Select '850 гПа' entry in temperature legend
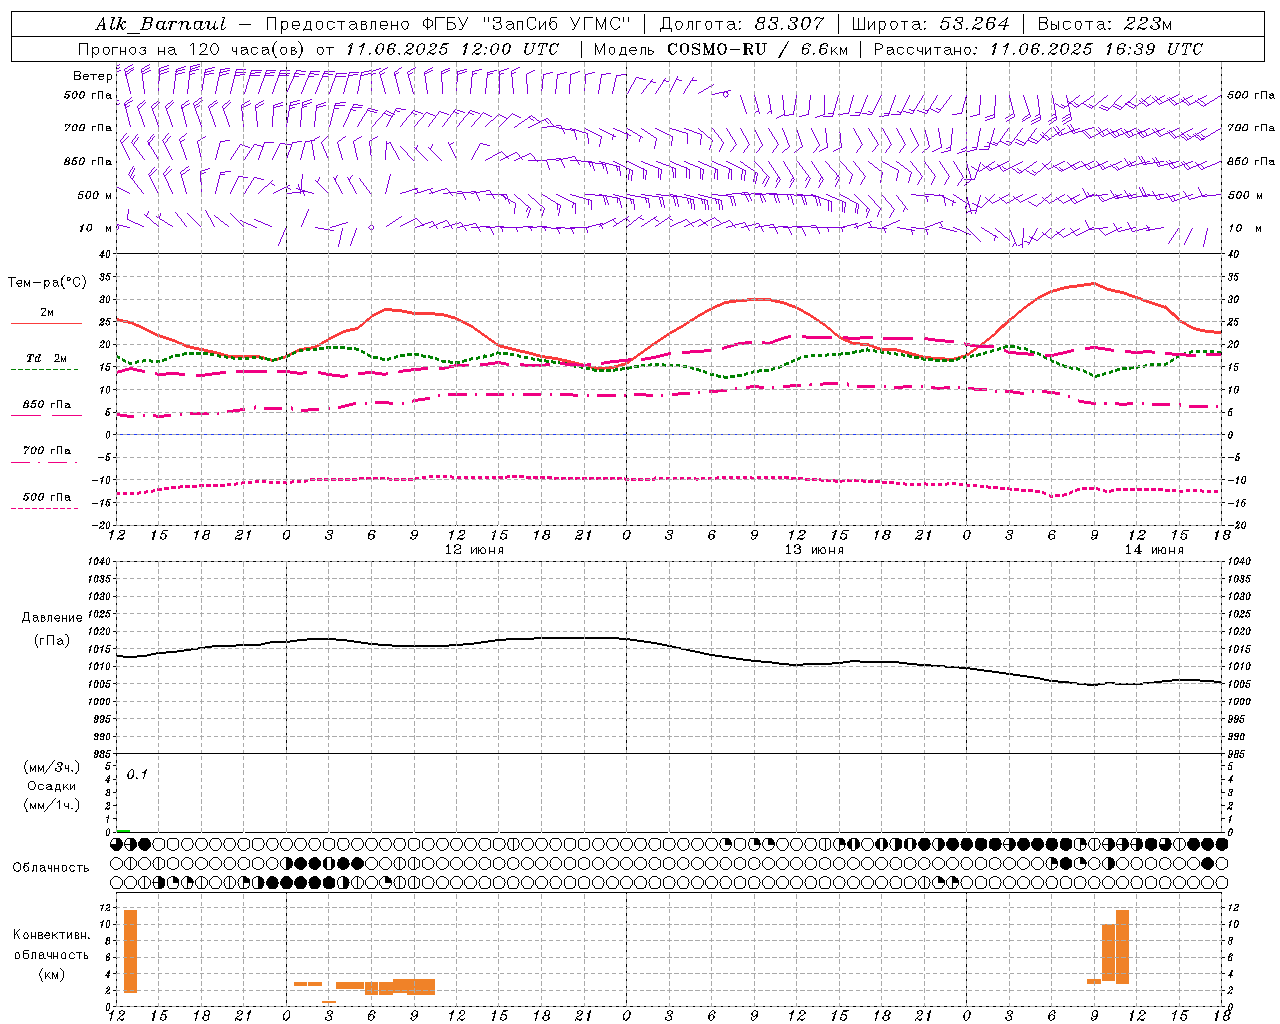The width and height of the screenshot is (1280, 1024). [x=46, y=405]
